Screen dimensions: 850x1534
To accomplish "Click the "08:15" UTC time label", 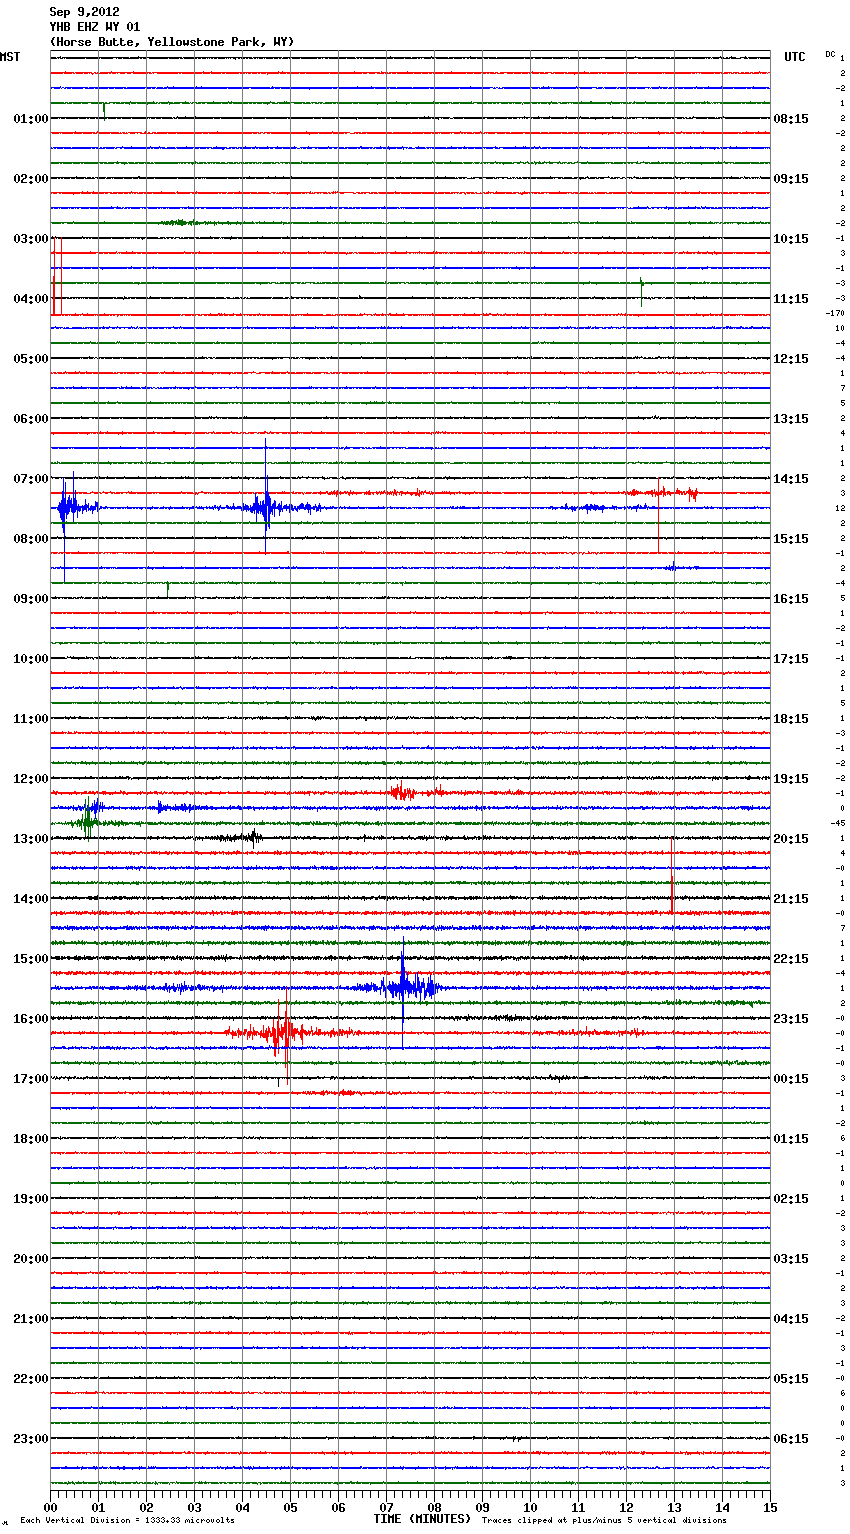I will pyautogui.click(x=791, y=119).
